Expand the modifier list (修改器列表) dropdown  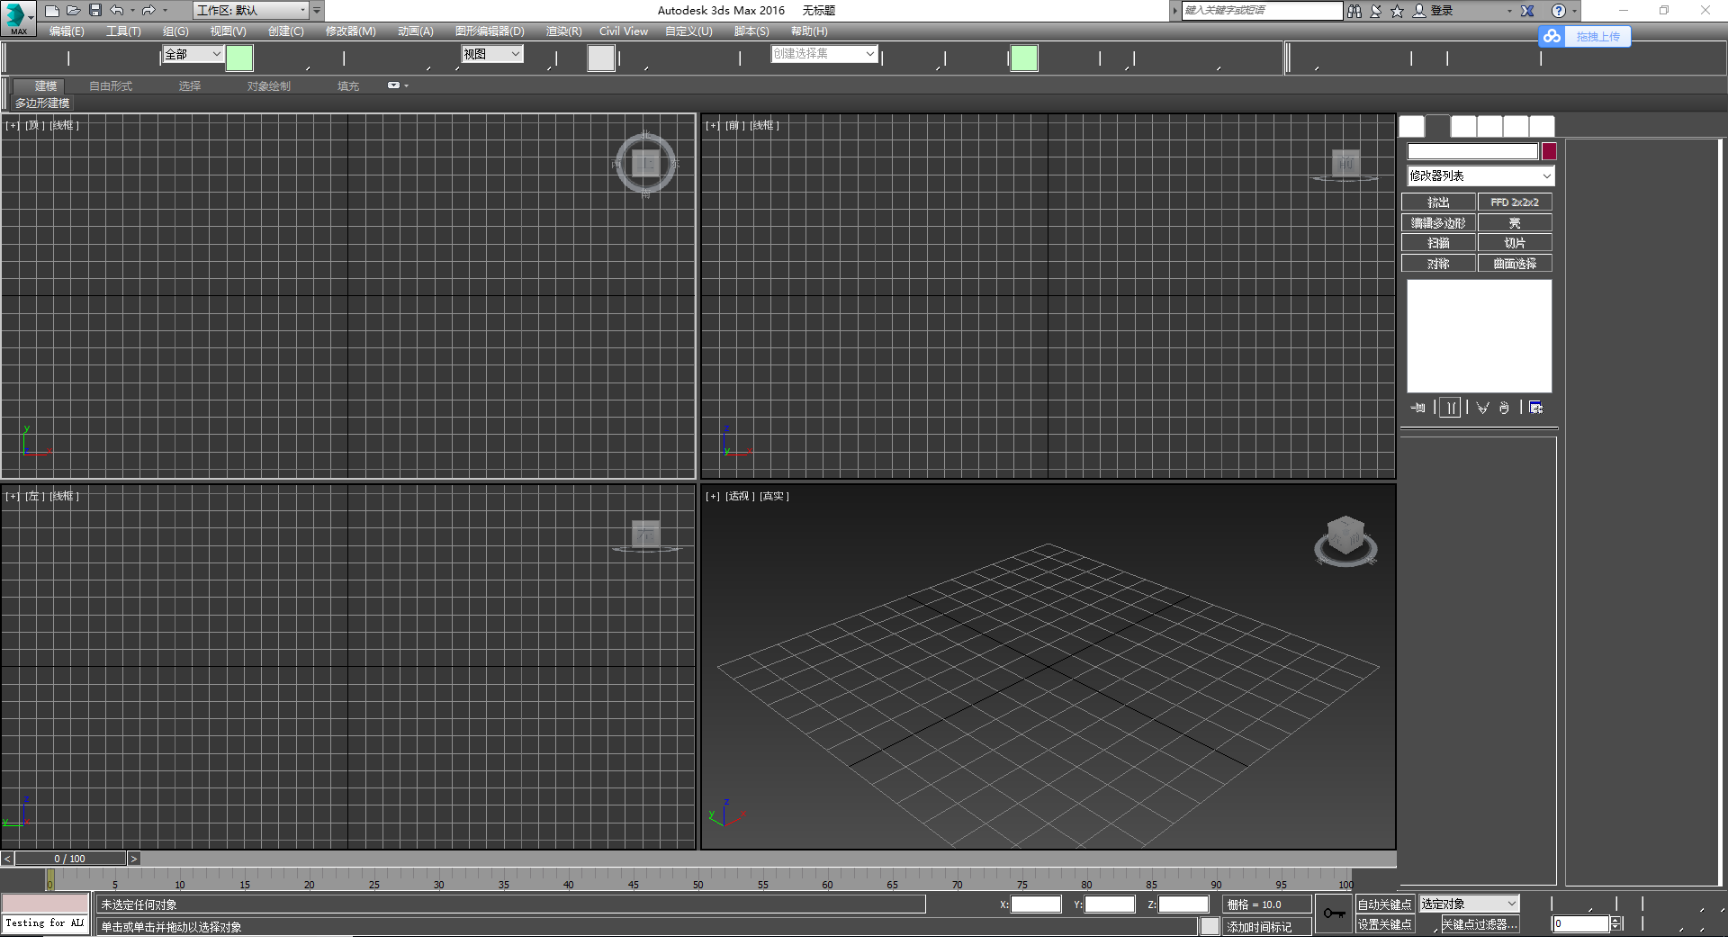point(1480,176)
